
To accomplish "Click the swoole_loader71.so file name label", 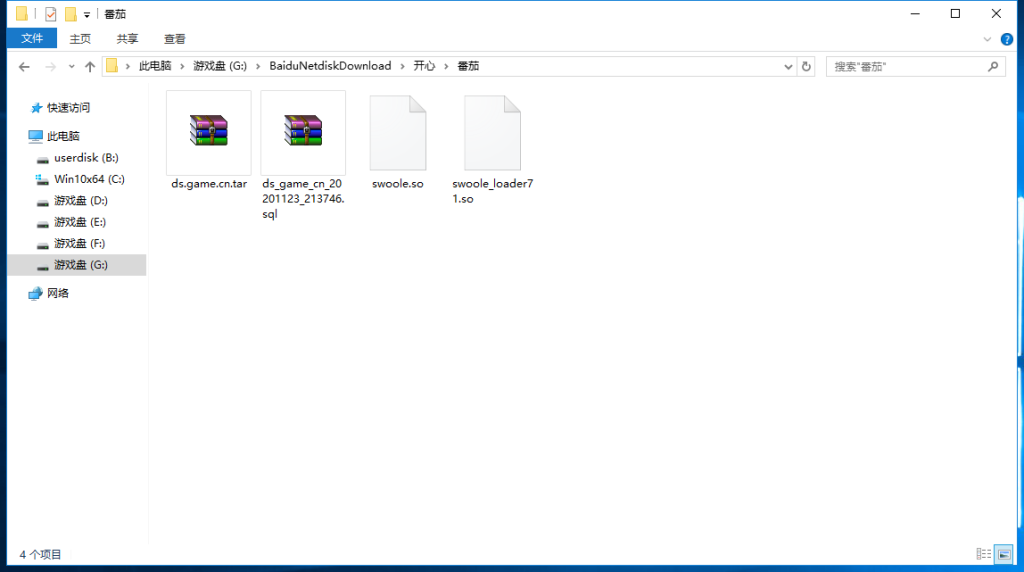I will [492, 191].
